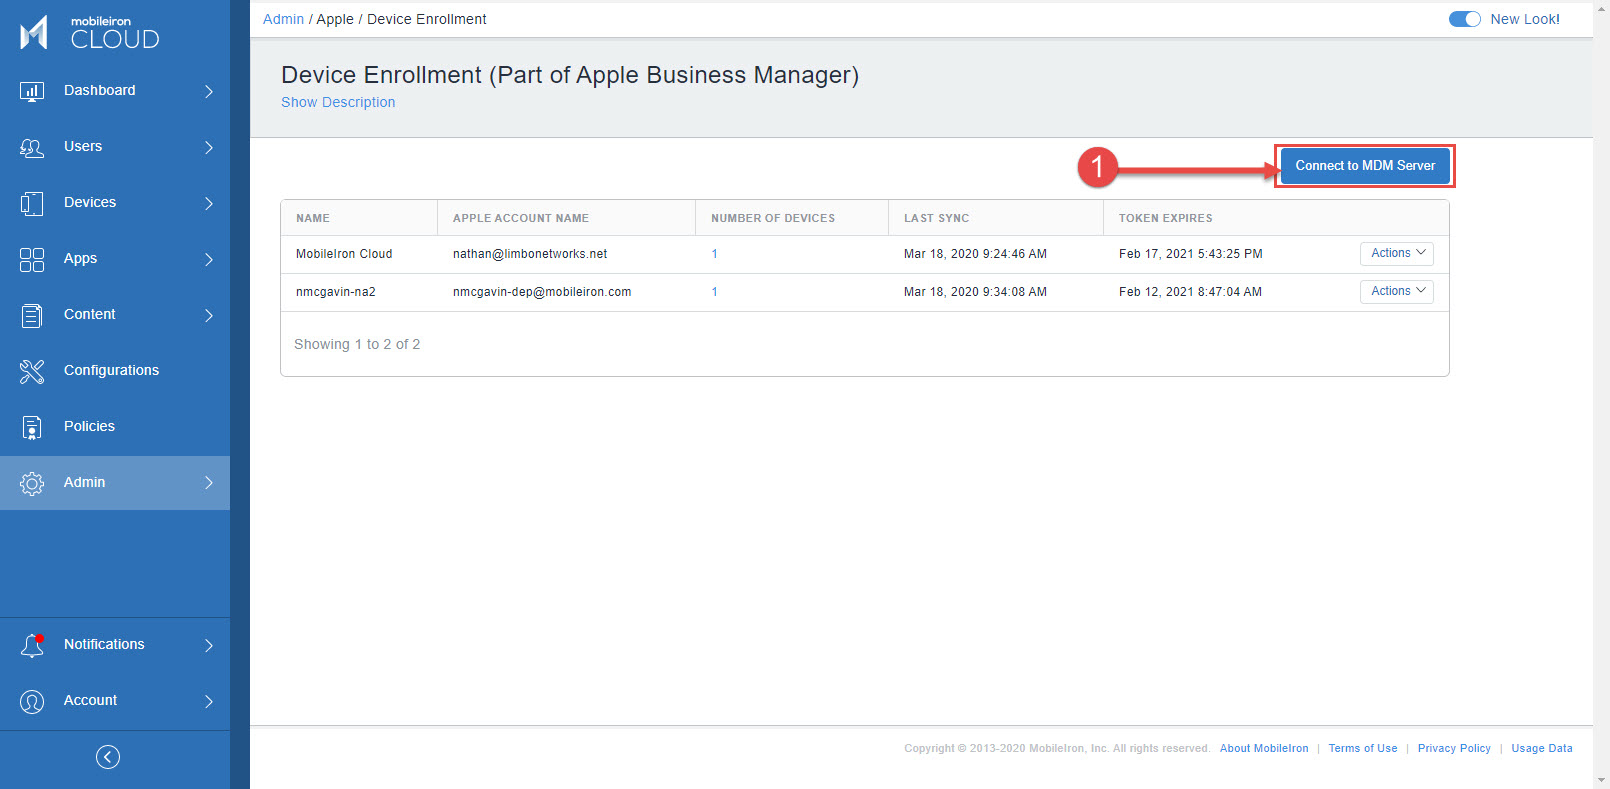1610x789 pixels.
Task: Click device count link for nmcgavin-na2
Action: pyautogui.click(x=715, y=292)
